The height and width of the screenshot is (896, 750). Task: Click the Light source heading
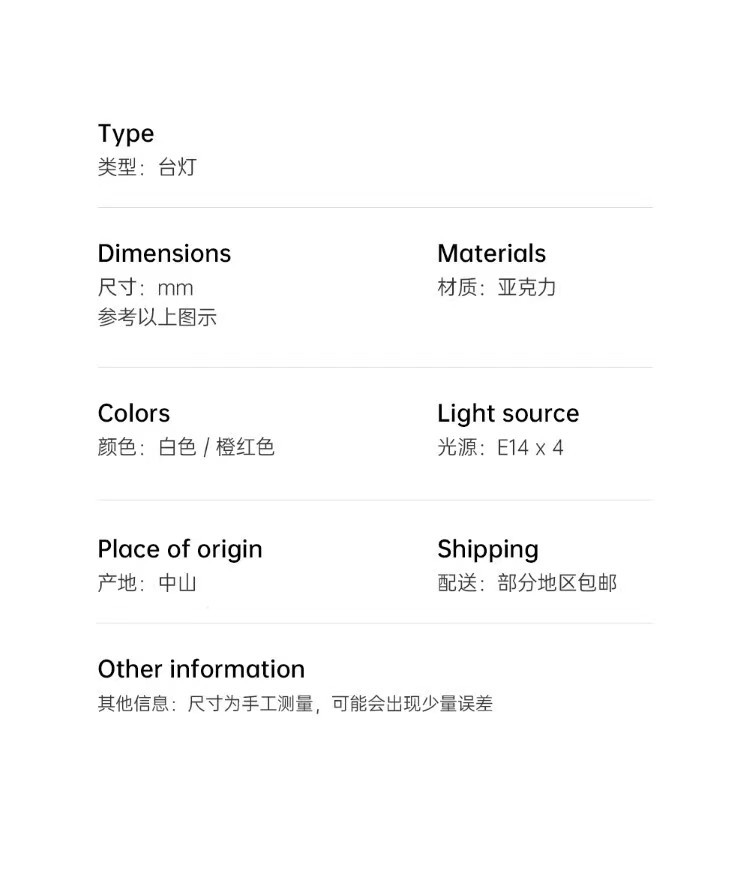508,414
